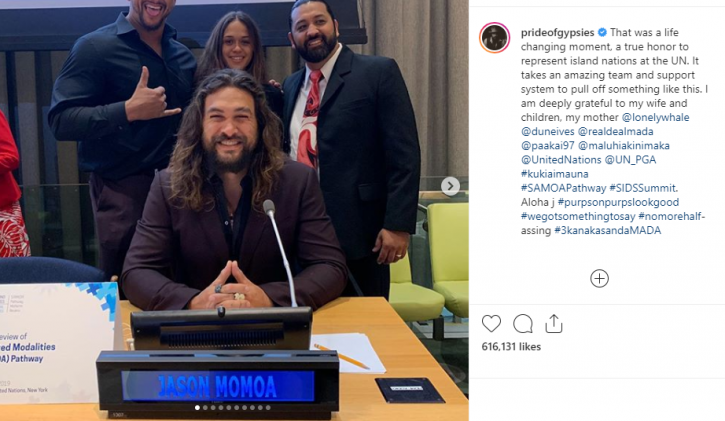Open the prideofgypsies profile picture
Screen dimensions: 725x421
tap(494, 37)
